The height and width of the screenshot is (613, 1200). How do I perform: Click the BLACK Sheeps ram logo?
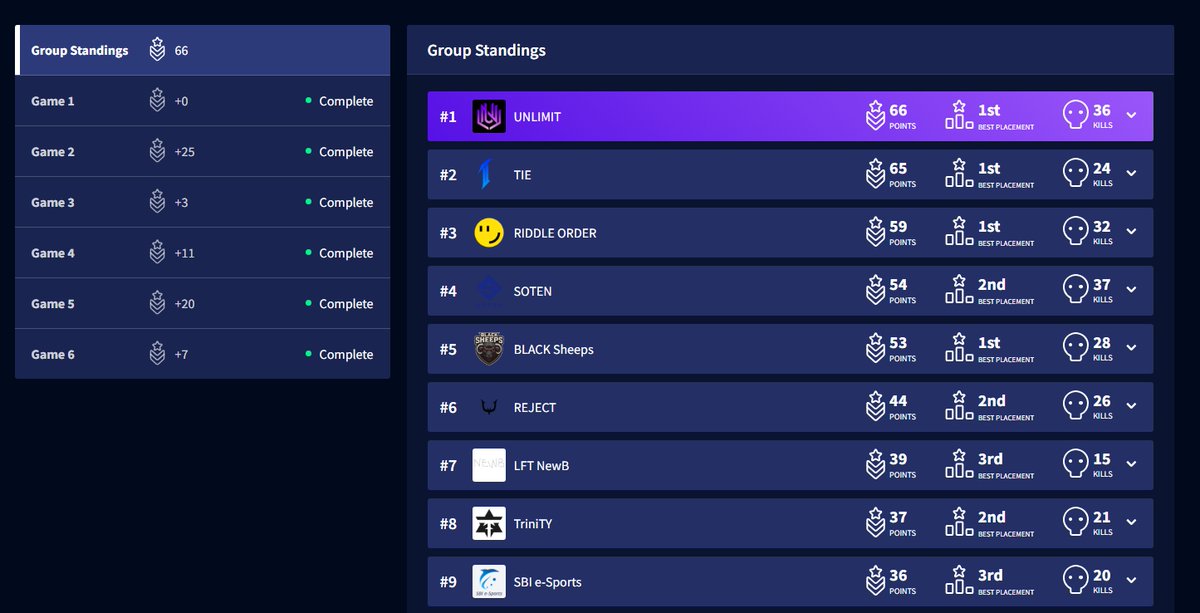click(489, 349)
